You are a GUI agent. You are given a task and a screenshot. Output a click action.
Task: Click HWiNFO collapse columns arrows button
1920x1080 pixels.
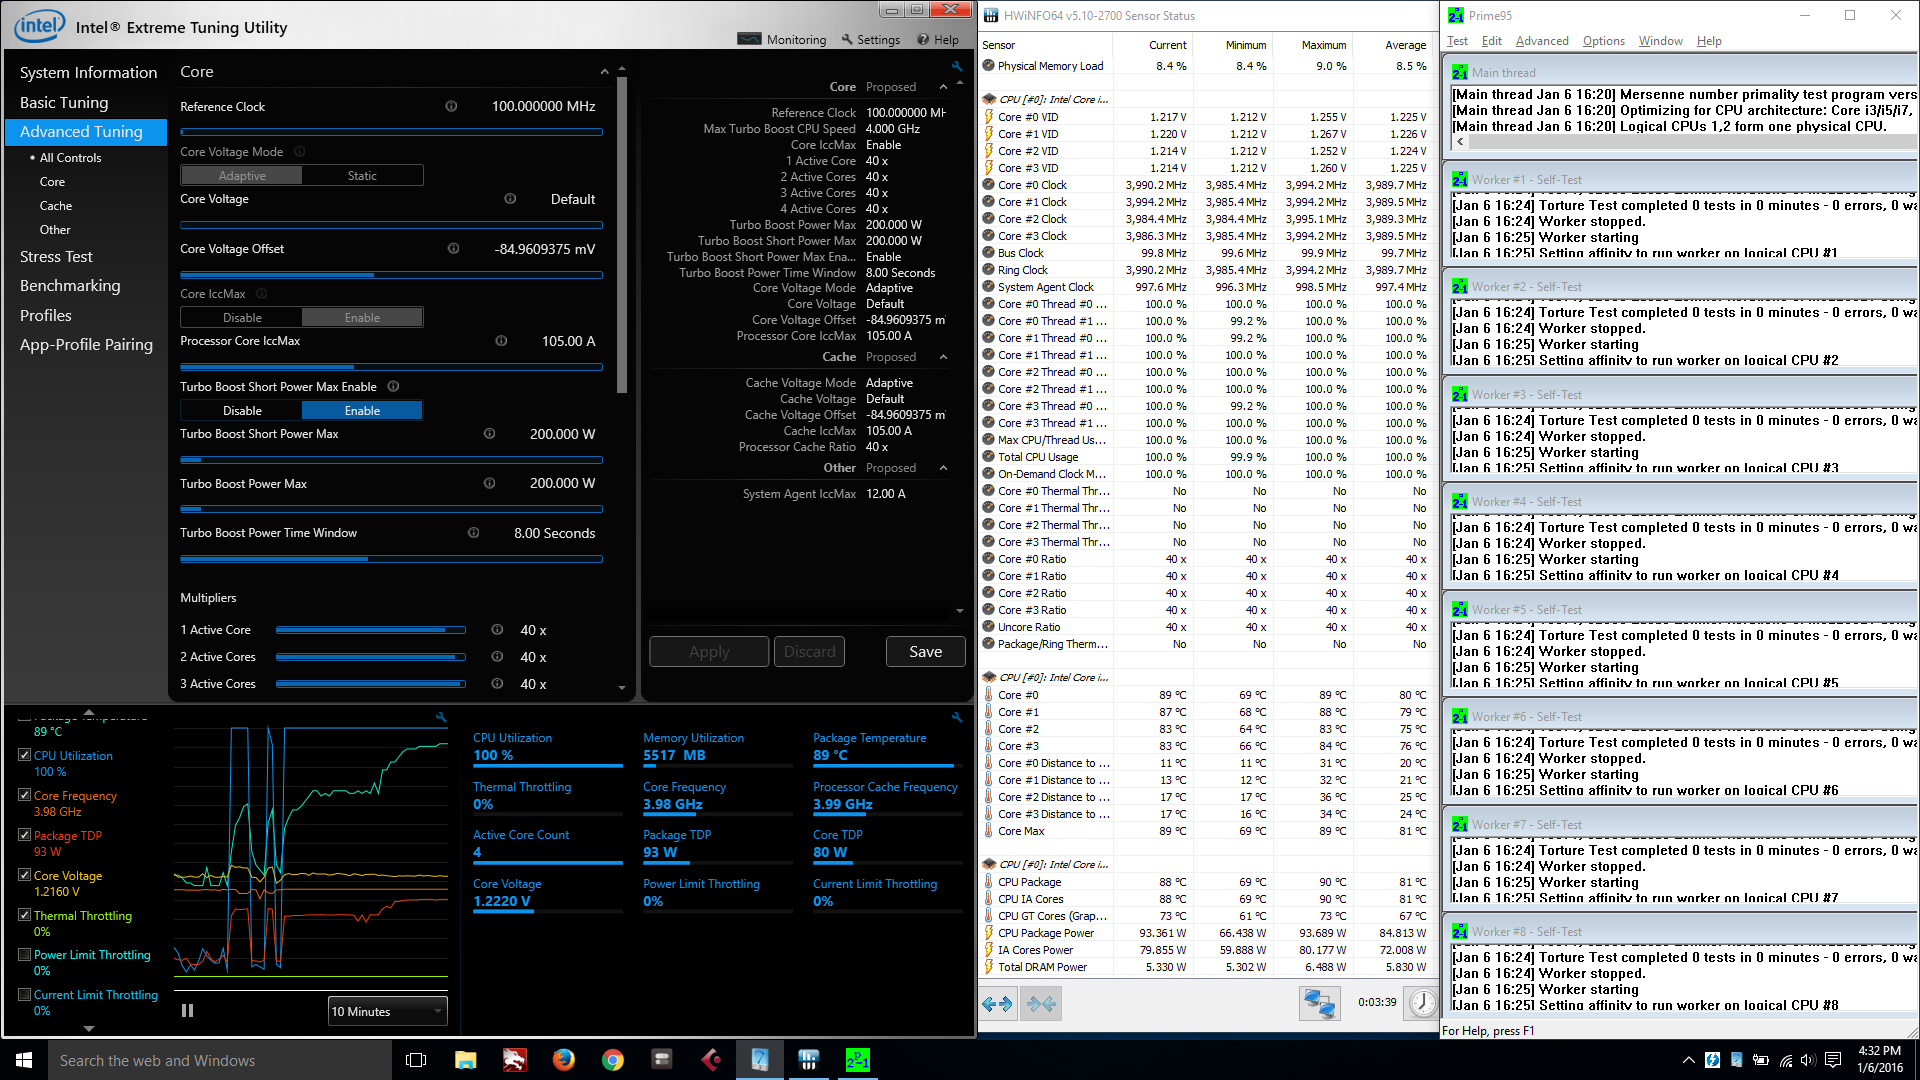(1041, 1003)
